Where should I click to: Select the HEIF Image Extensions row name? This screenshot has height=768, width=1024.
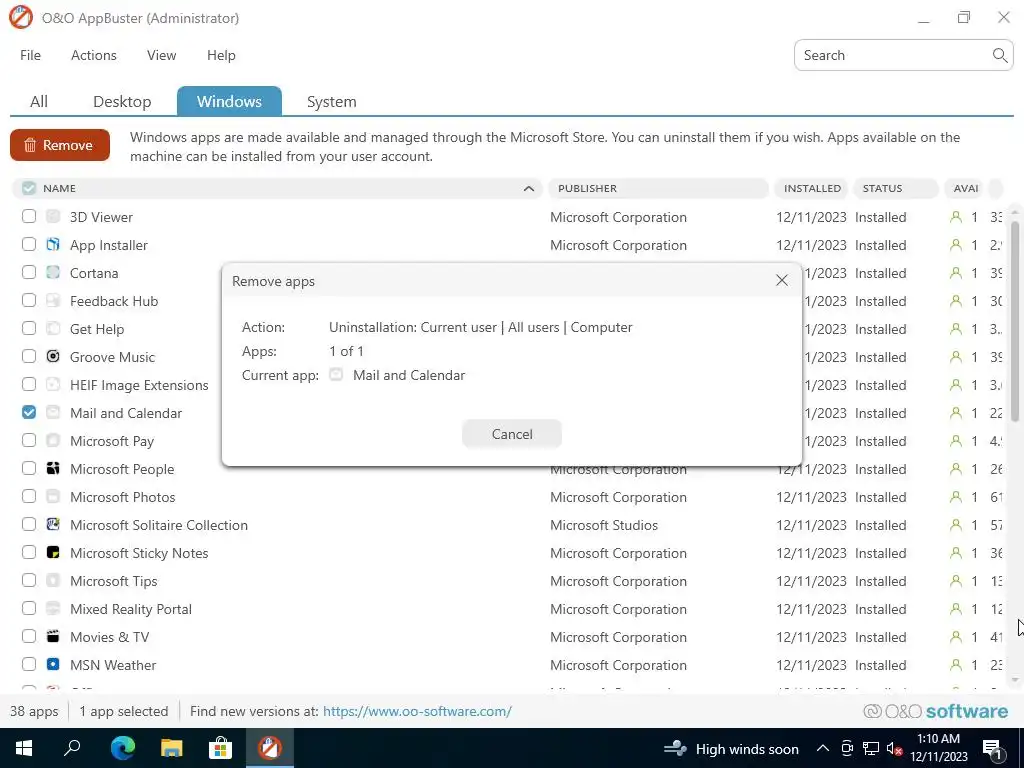pos(139,385)
